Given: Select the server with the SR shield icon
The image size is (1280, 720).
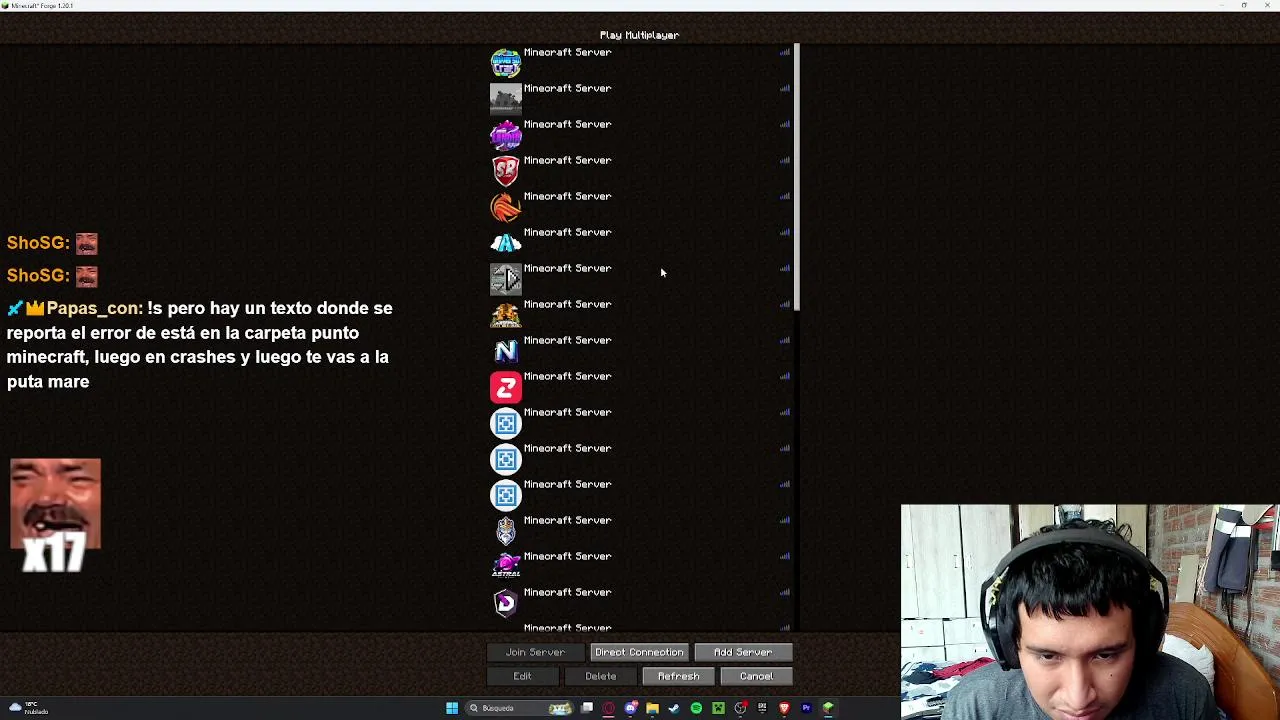Looking at the screenshot, I should pyautogui.click(x=640, y=171).
